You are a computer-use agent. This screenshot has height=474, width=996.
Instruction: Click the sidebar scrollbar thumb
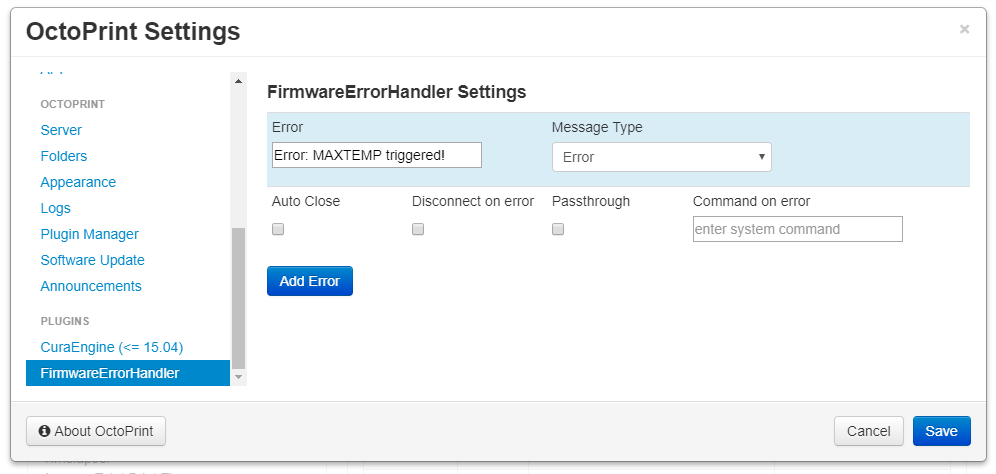coord(238,299)
